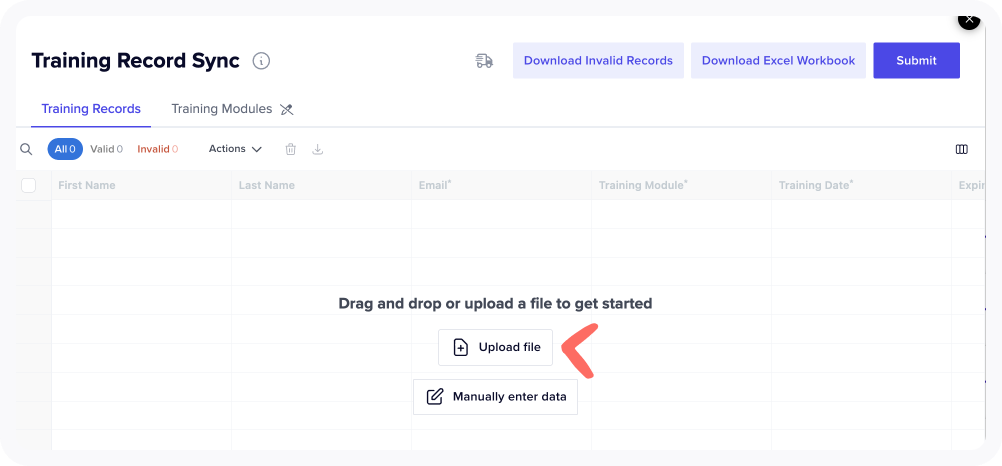1002x466 pixels.
Task: Click the Training Module column header
Action: coord(682,185)
